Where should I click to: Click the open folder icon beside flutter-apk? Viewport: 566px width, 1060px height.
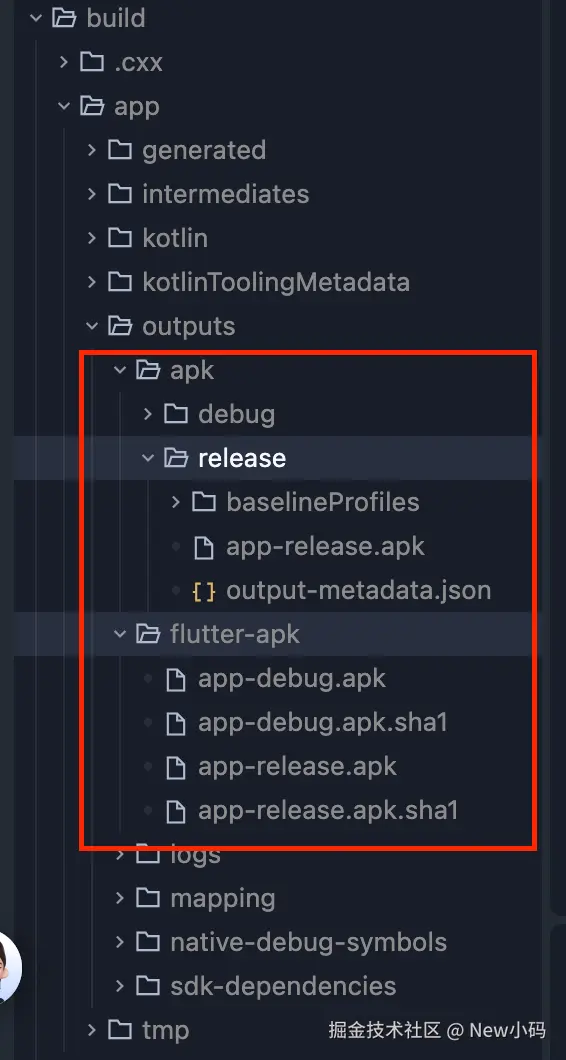148,634
